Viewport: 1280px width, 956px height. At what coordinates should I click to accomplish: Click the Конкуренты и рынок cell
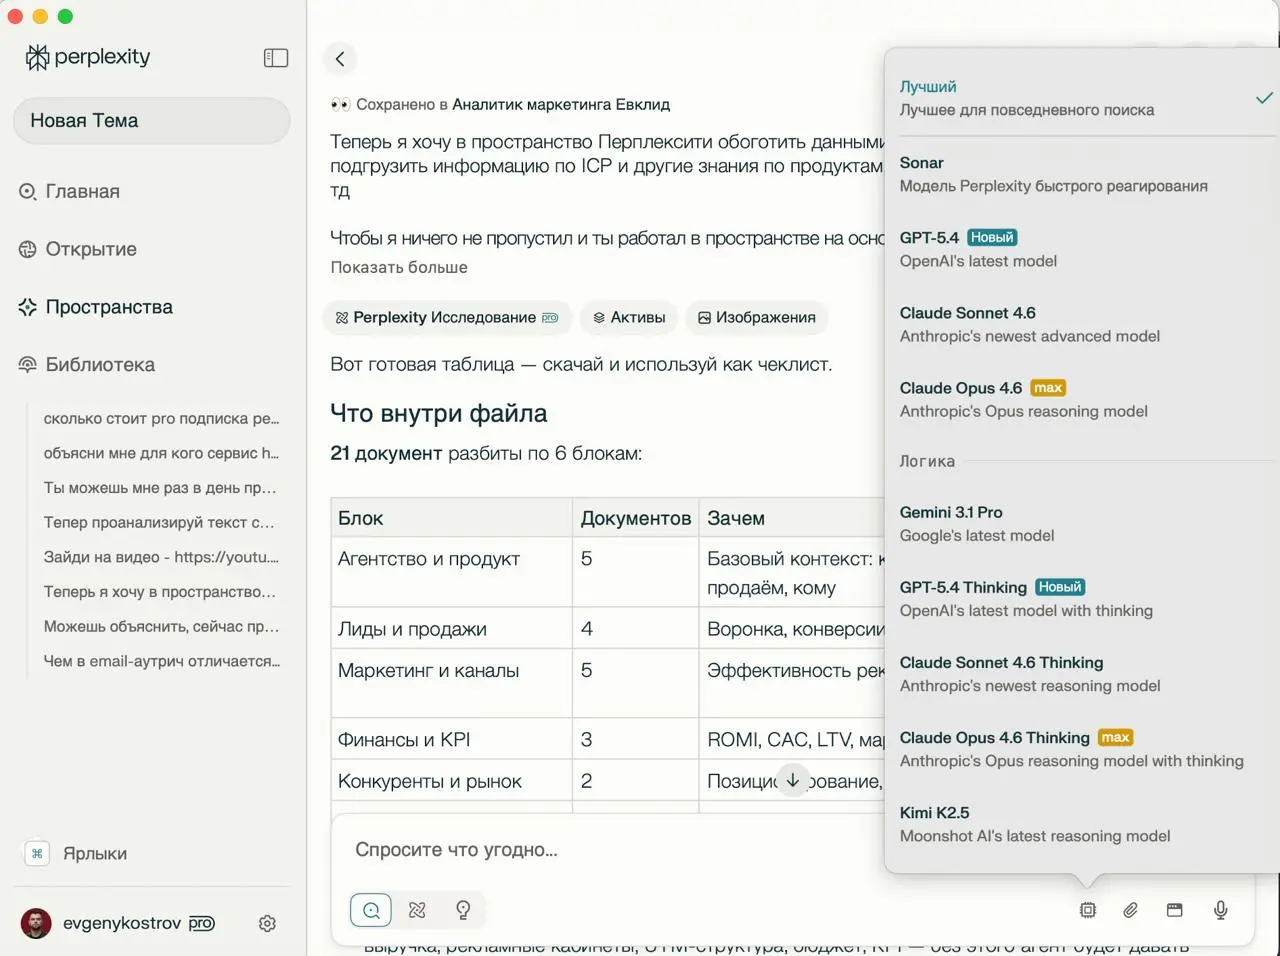pos(452,781)
